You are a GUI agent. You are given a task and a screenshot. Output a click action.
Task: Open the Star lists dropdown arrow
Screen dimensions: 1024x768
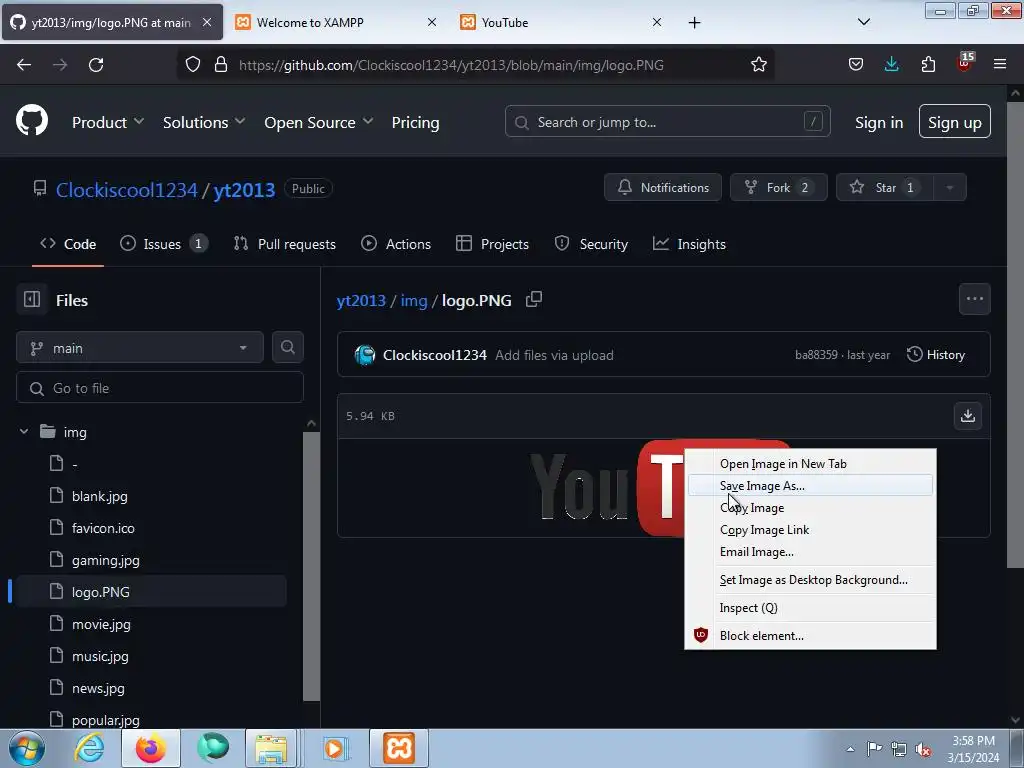[950, 187]
